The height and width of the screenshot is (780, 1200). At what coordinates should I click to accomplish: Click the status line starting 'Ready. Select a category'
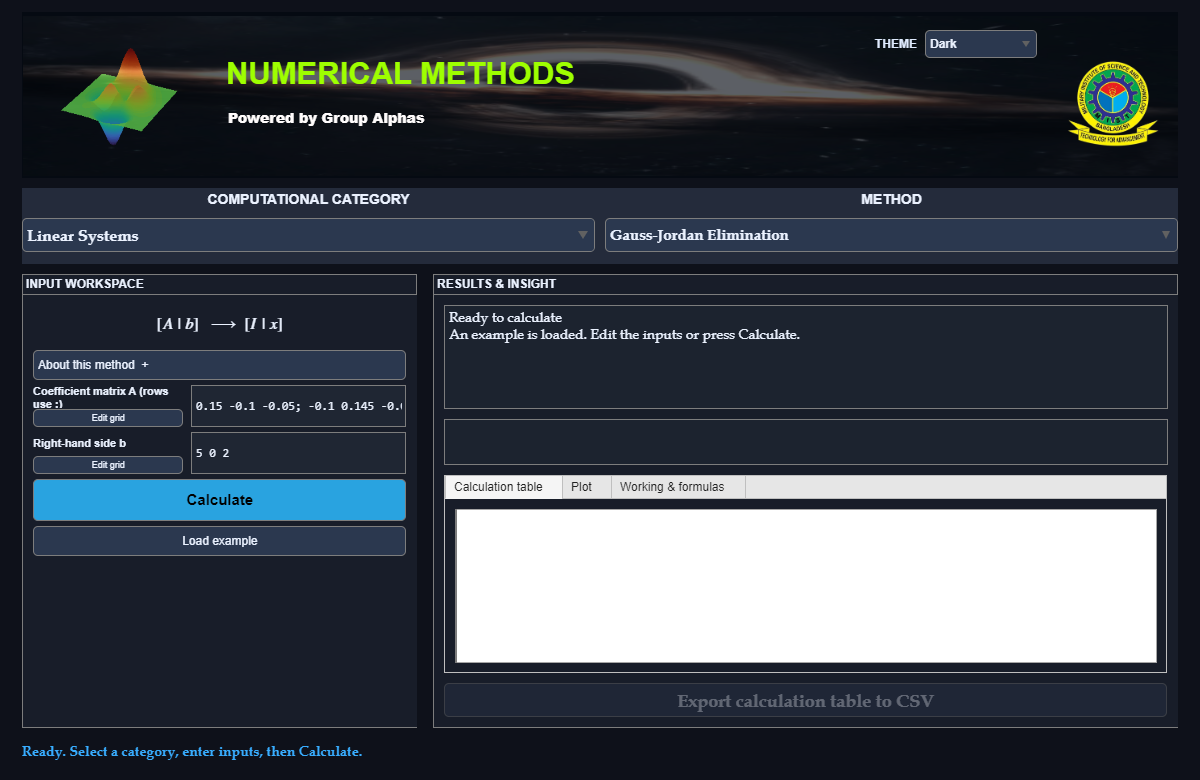(x=192, y=751)
